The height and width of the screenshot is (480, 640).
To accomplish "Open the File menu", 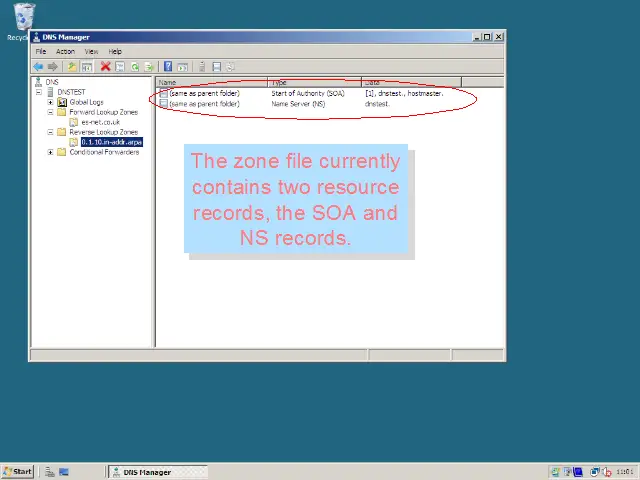I will point(41,51).
